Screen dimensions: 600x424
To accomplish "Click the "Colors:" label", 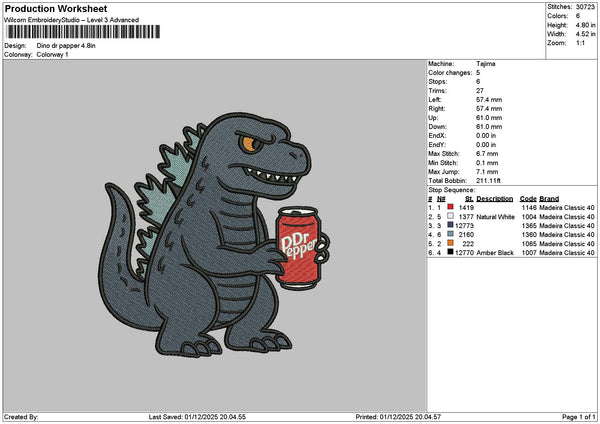I will (558, 16).
